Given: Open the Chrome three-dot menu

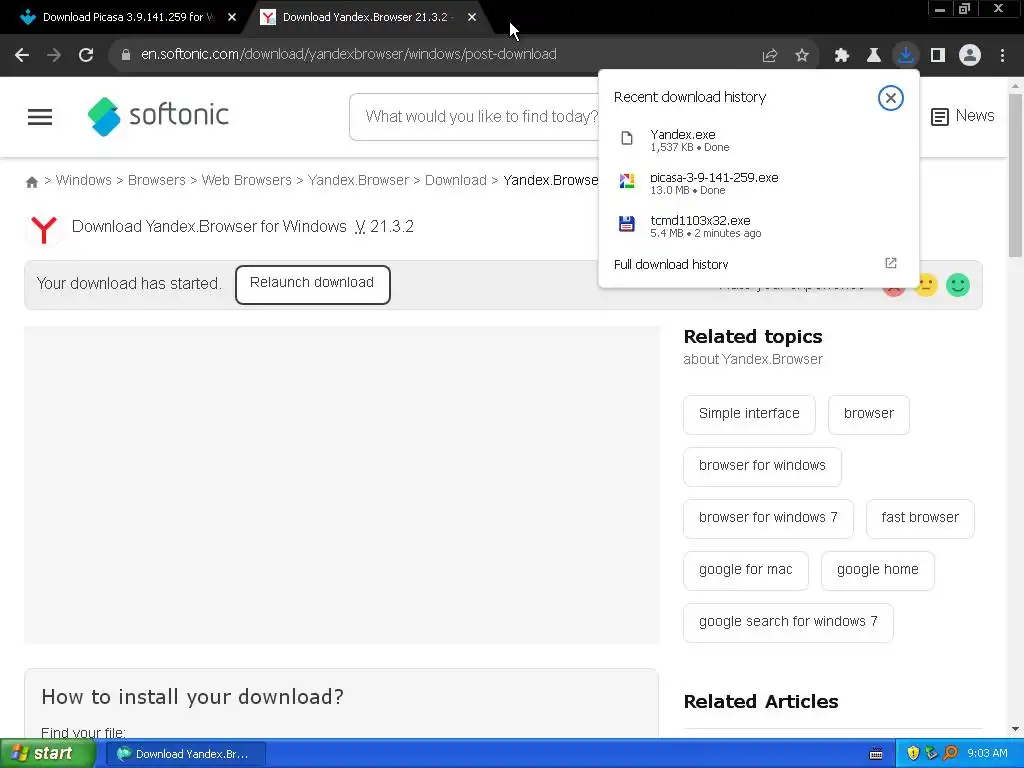Looking at the screenshot, I should (1002, 56).
